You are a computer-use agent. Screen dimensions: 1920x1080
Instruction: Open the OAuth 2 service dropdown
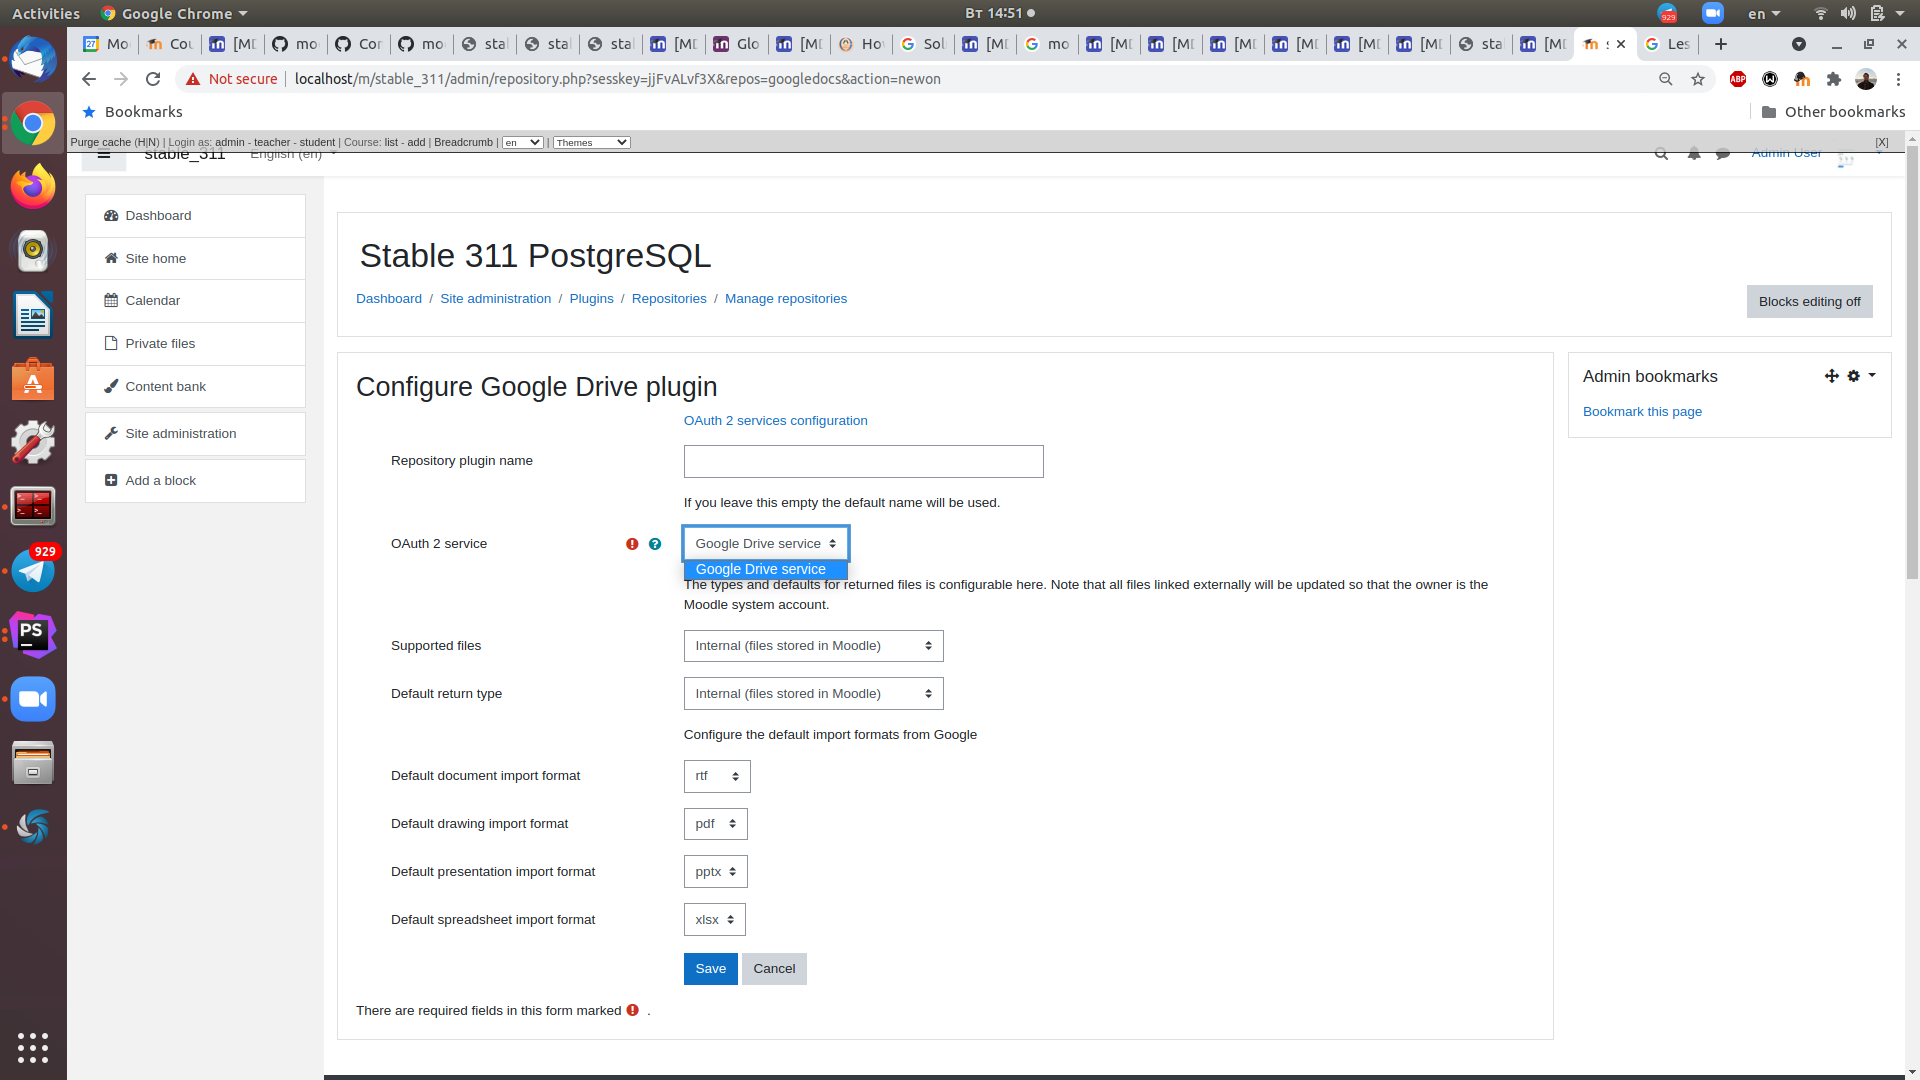[x=766, y=544]
